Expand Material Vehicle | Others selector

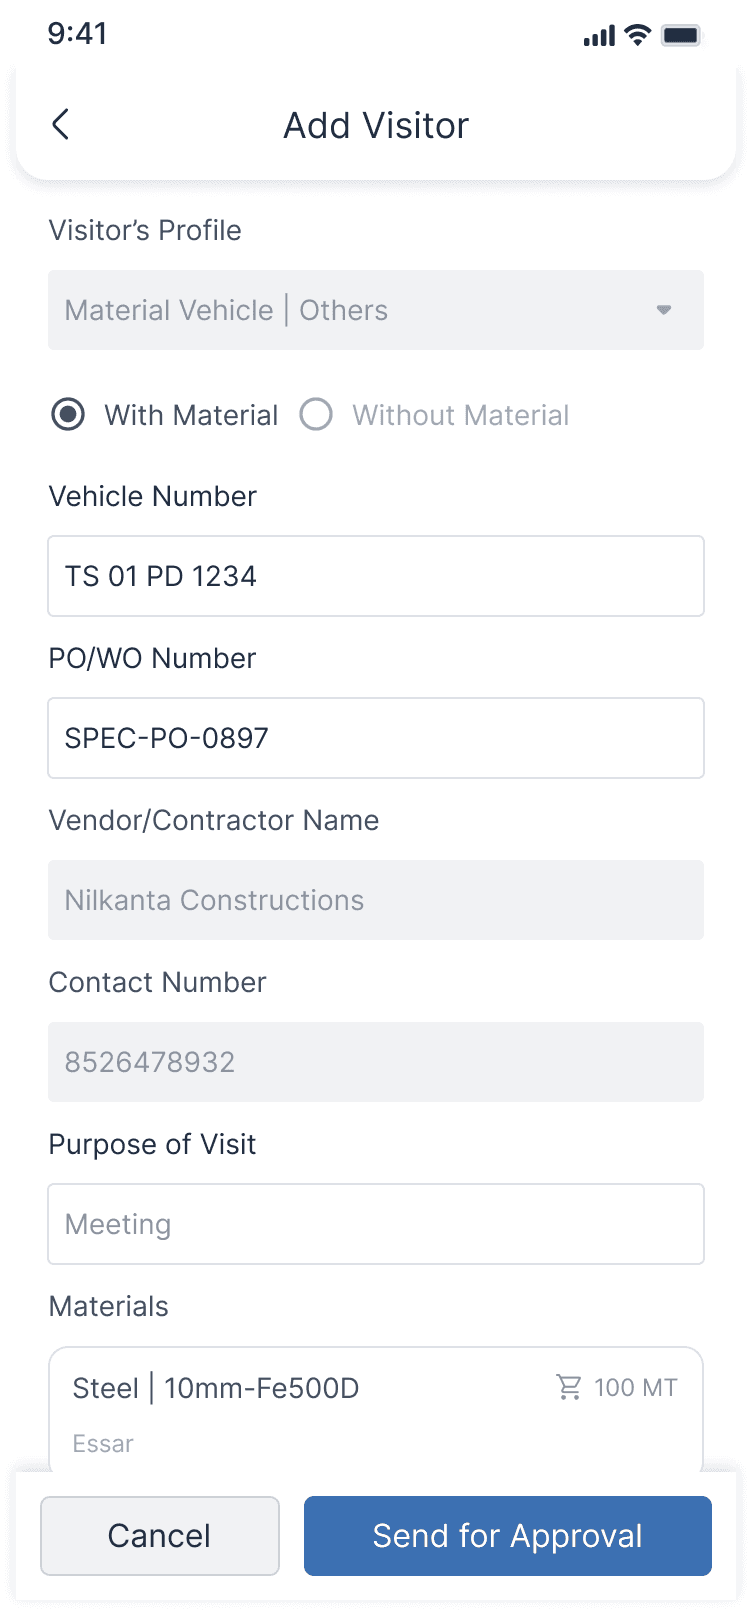pyautogui.click(x=376, y=310)
